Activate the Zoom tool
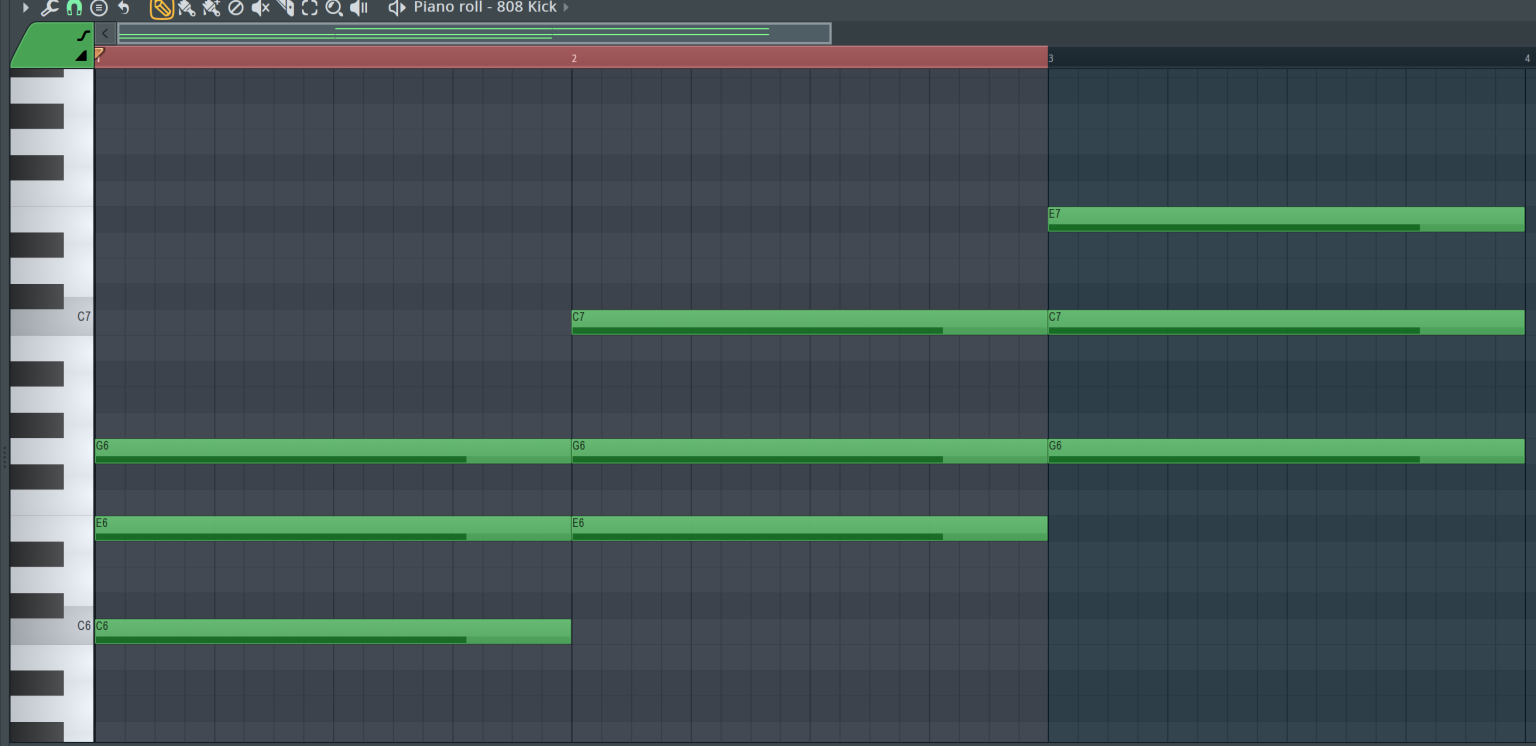Viewport: 1536px width, 746px height. tap(336, 8)
